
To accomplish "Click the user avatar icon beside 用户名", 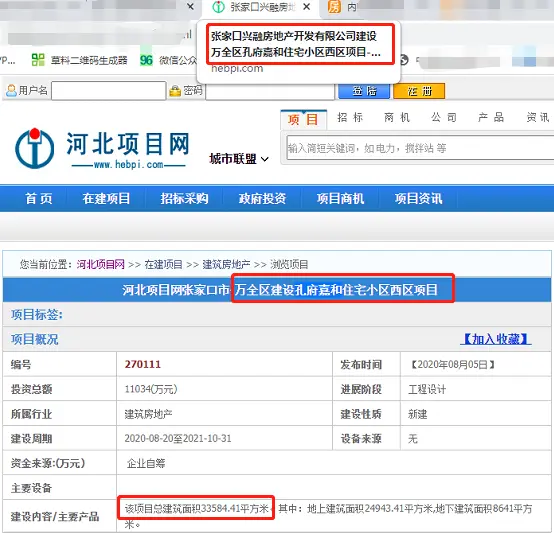I will tap(11, 90).
